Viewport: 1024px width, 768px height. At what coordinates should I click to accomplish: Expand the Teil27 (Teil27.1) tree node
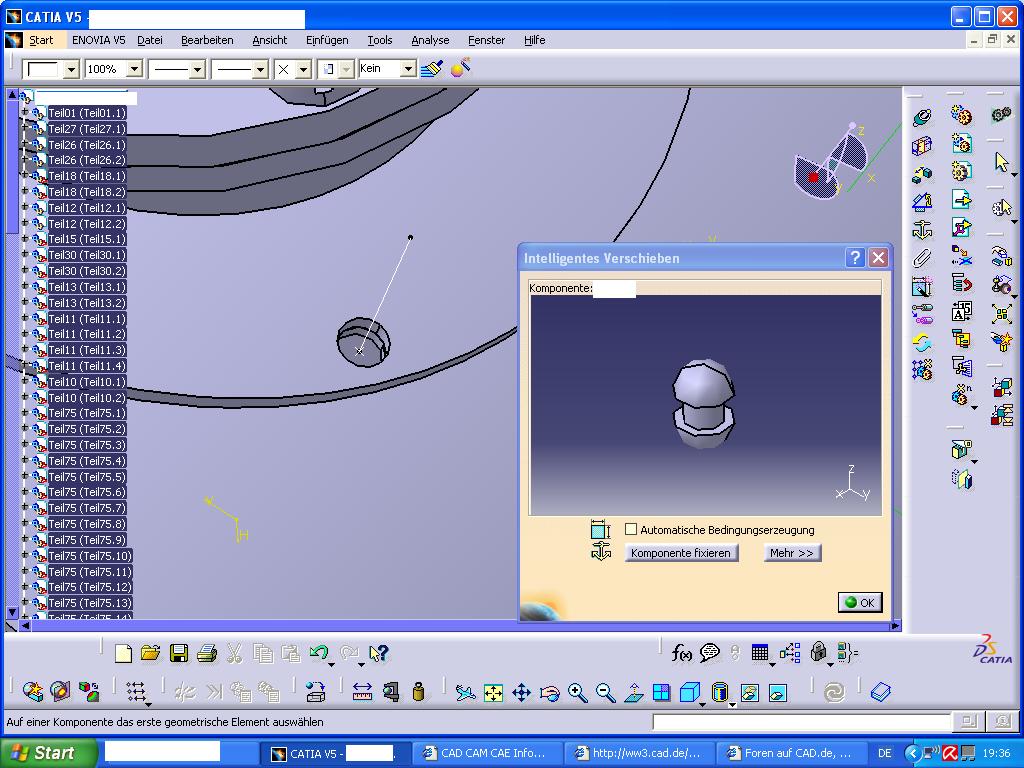click(25, 128)
